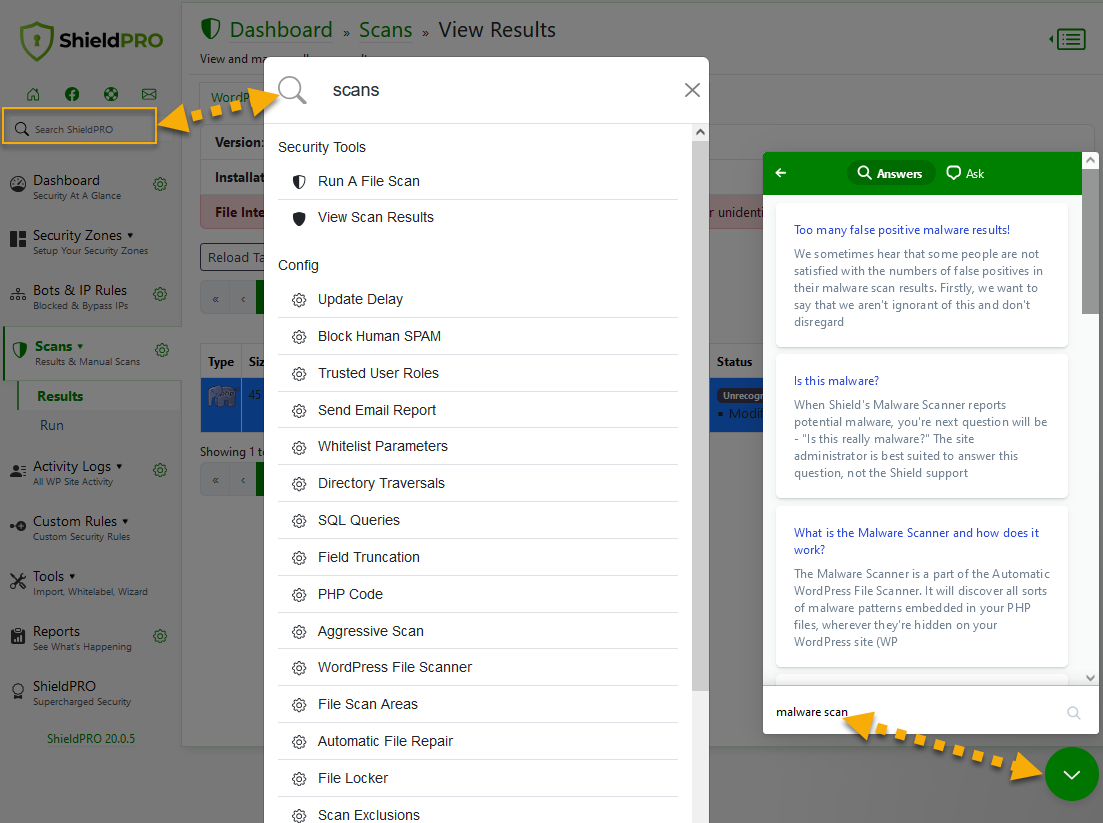
Task: Open File Scan Areas config result
Action: 478,704
